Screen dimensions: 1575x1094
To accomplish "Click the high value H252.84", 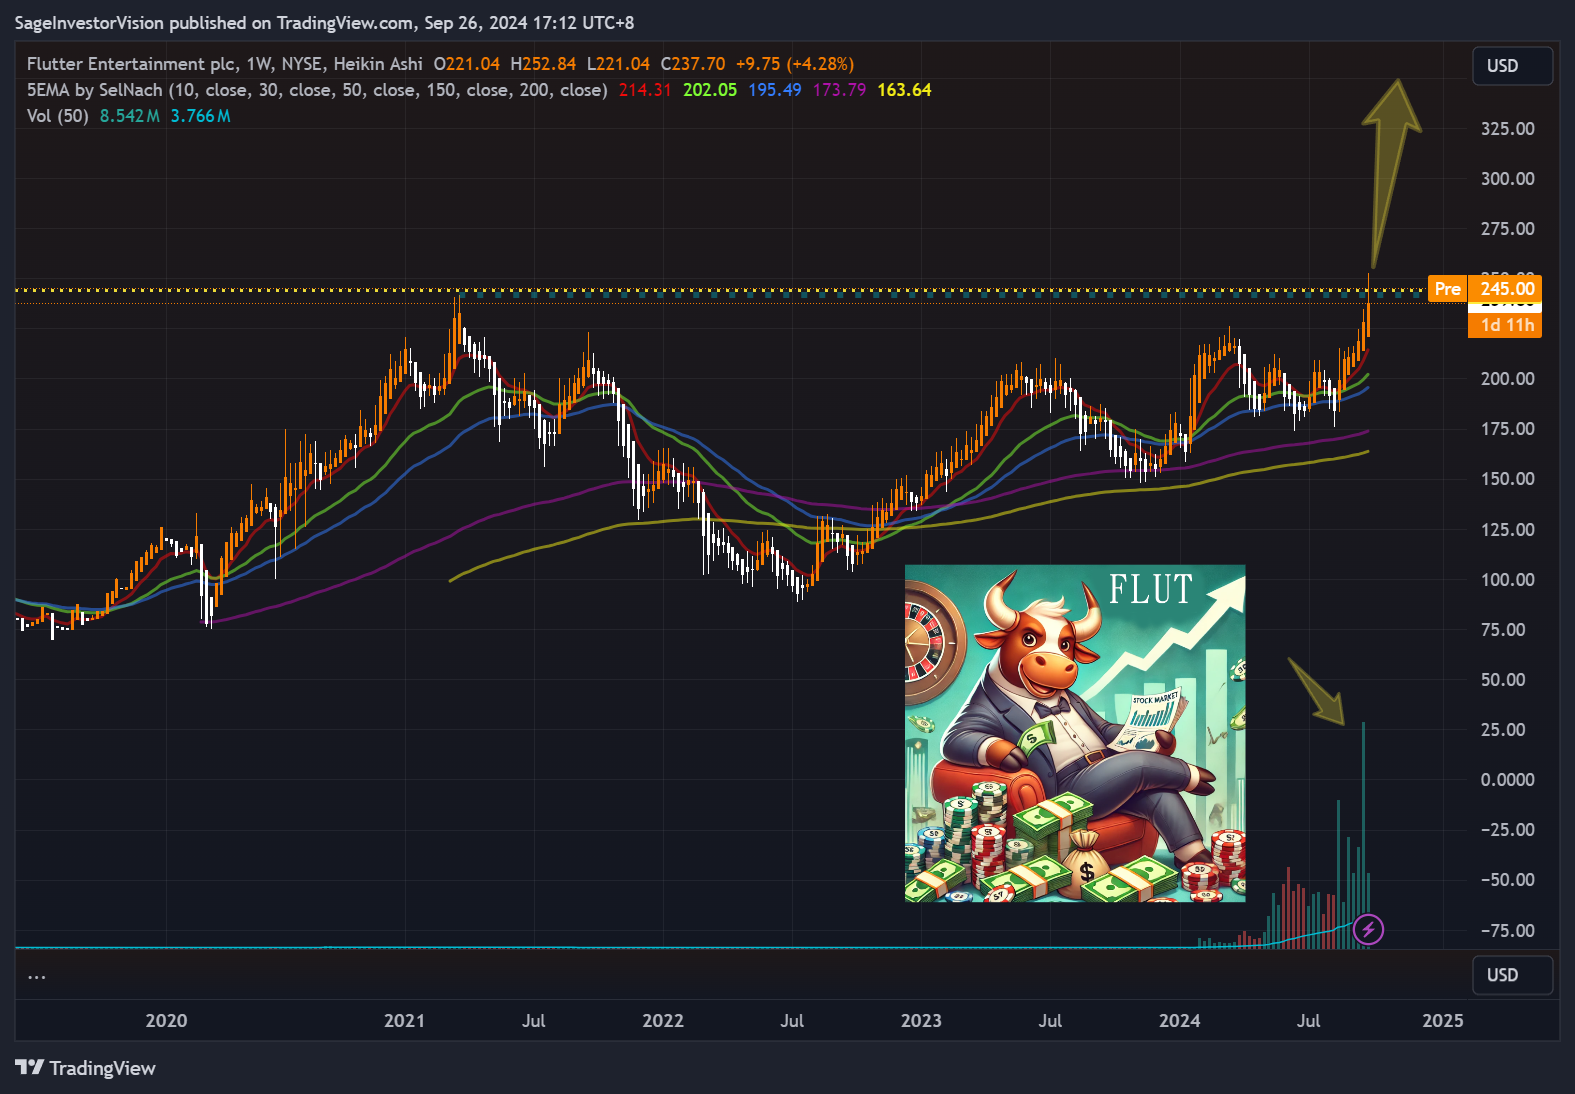I will (543, 64).
